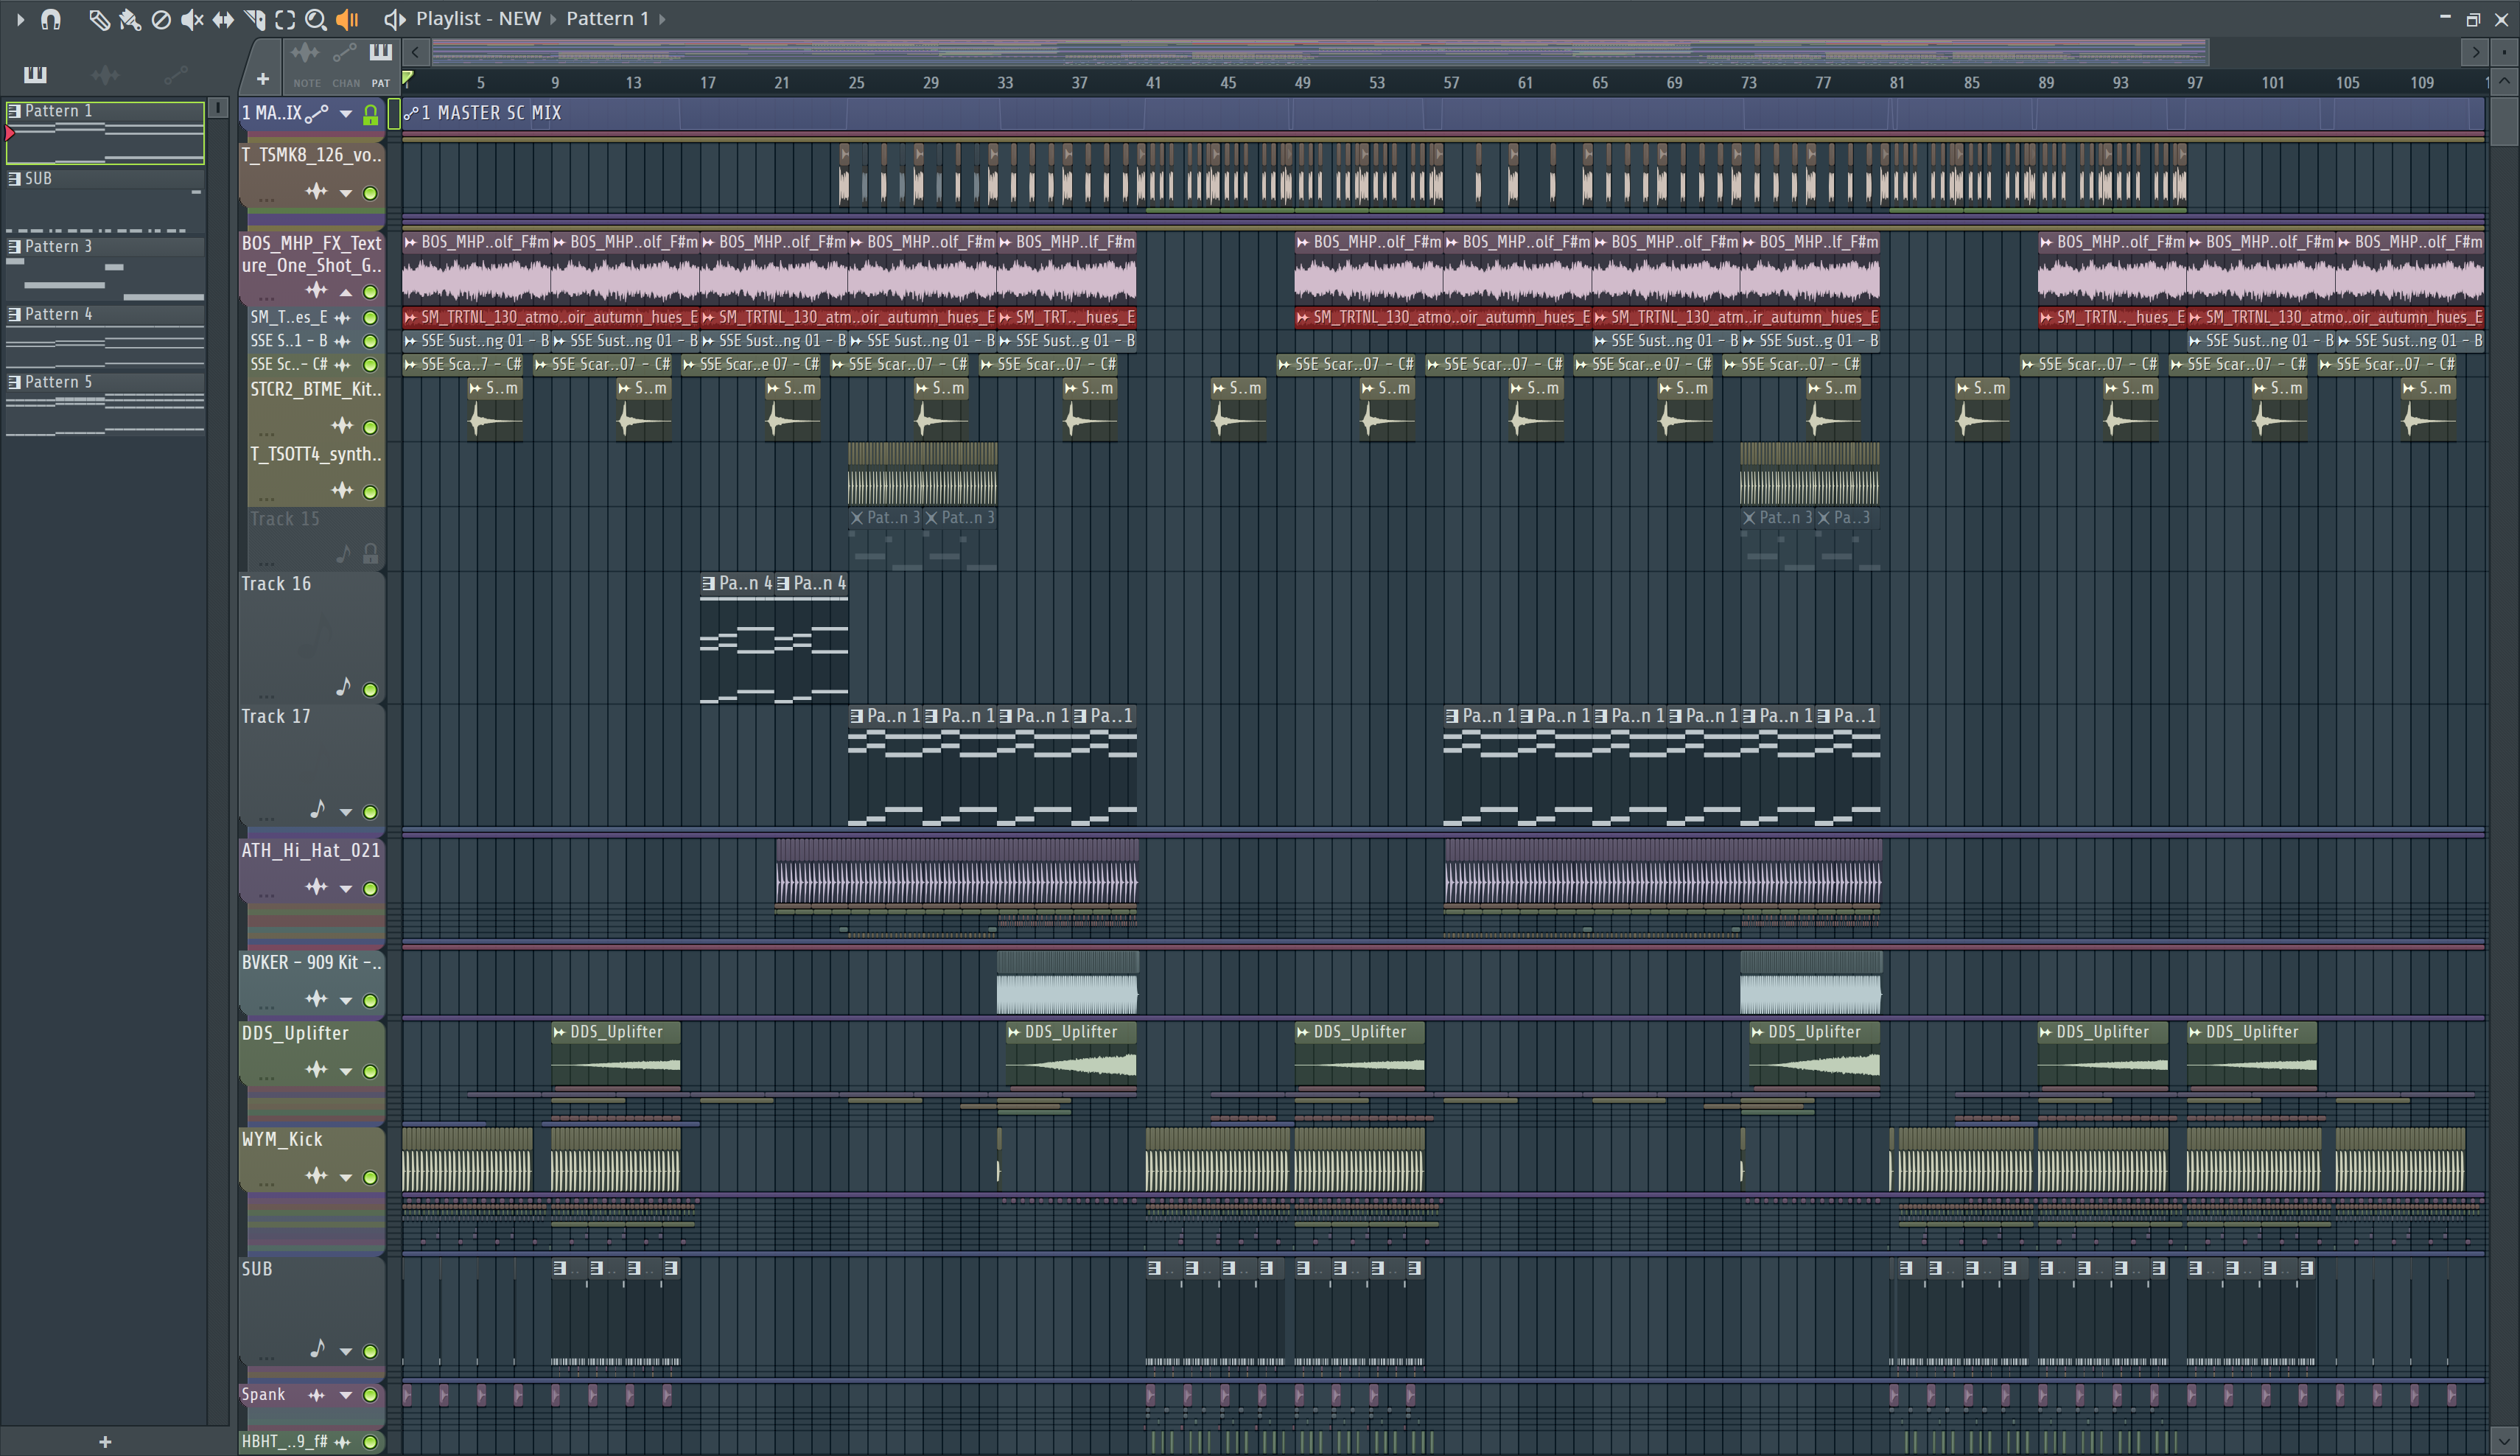Click the picker panel vertical scrollbar handle
Screen dimensions: 2520x1456
(x=218, y=107)
